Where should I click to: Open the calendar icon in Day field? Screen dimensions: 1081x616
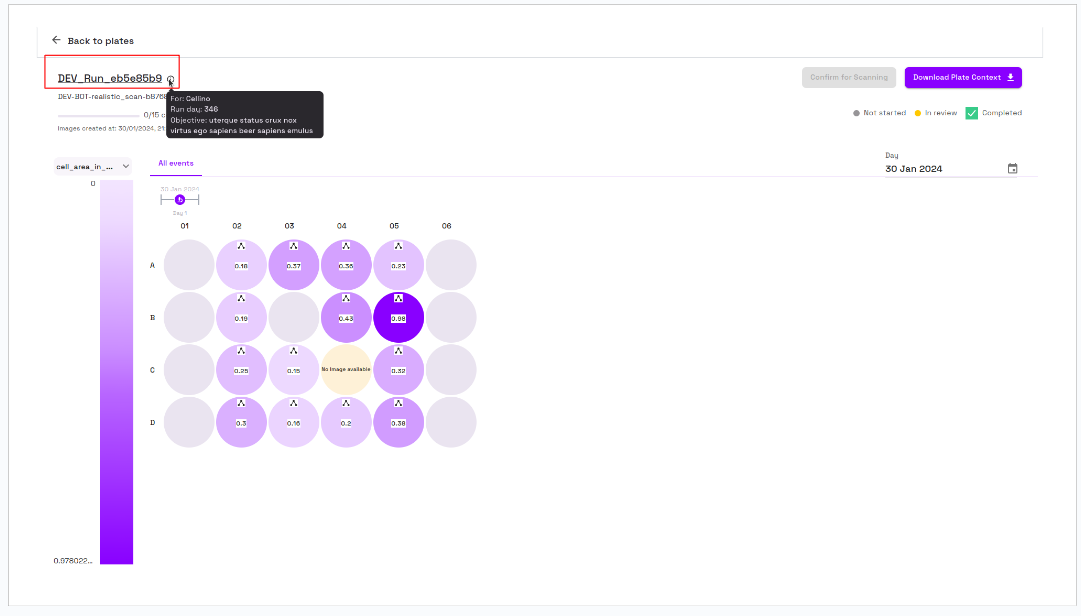coord(1012,169)
